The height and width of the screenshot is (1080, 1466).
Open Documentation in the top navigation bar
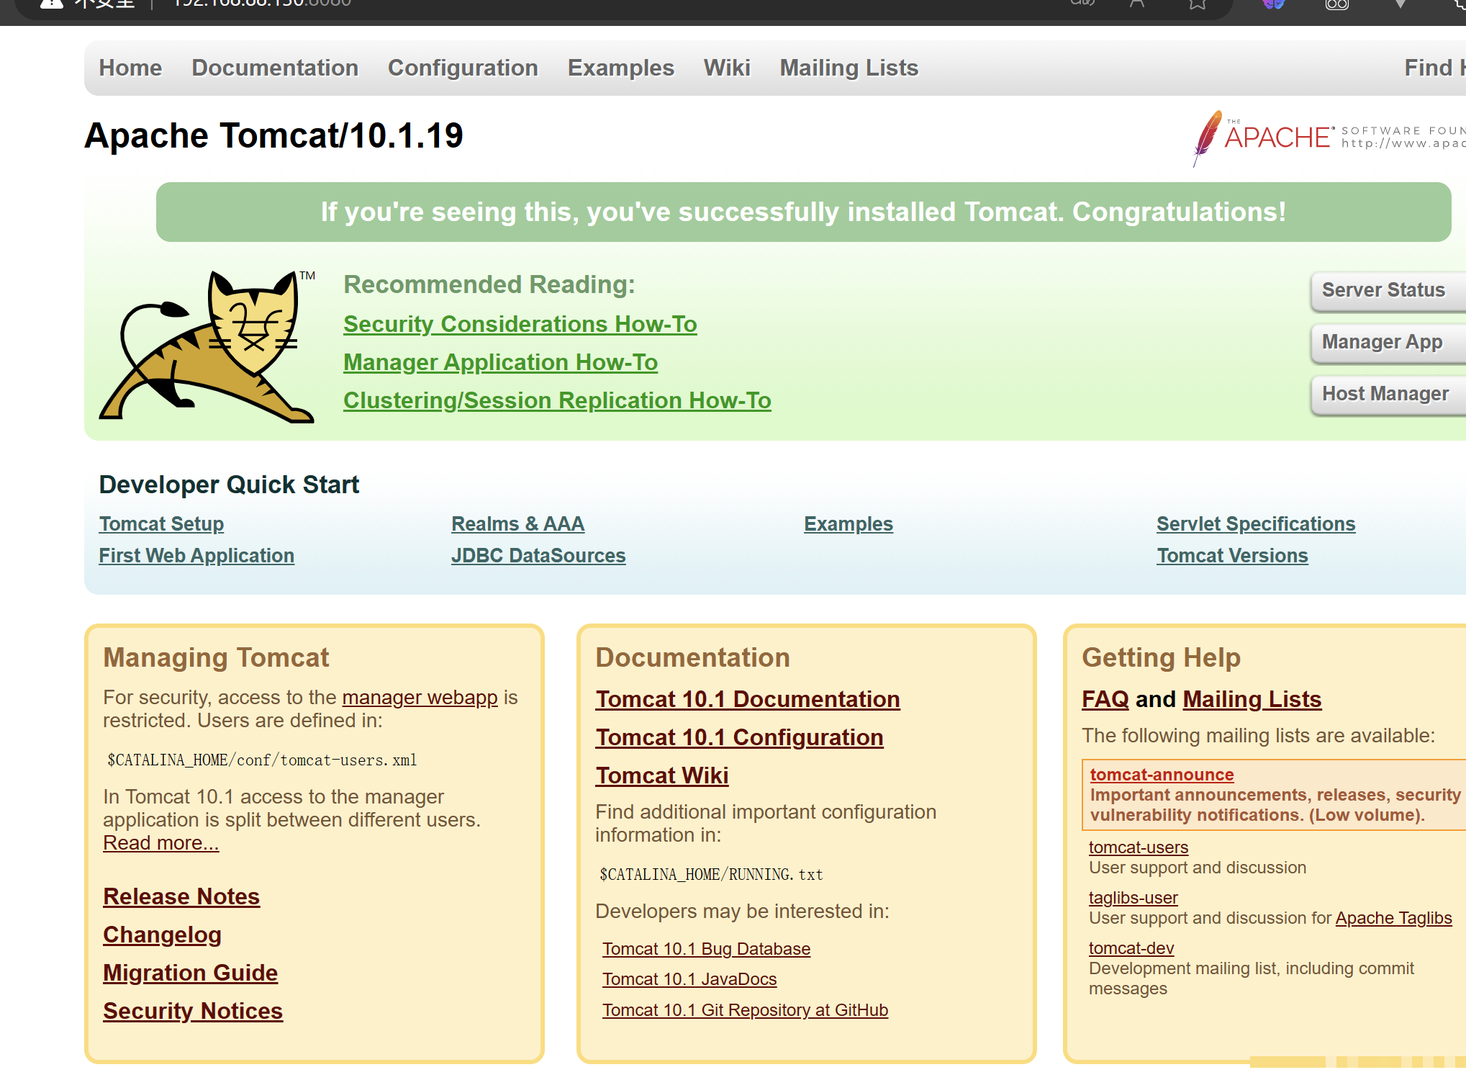pyautogui.click(x=275, y=68)
